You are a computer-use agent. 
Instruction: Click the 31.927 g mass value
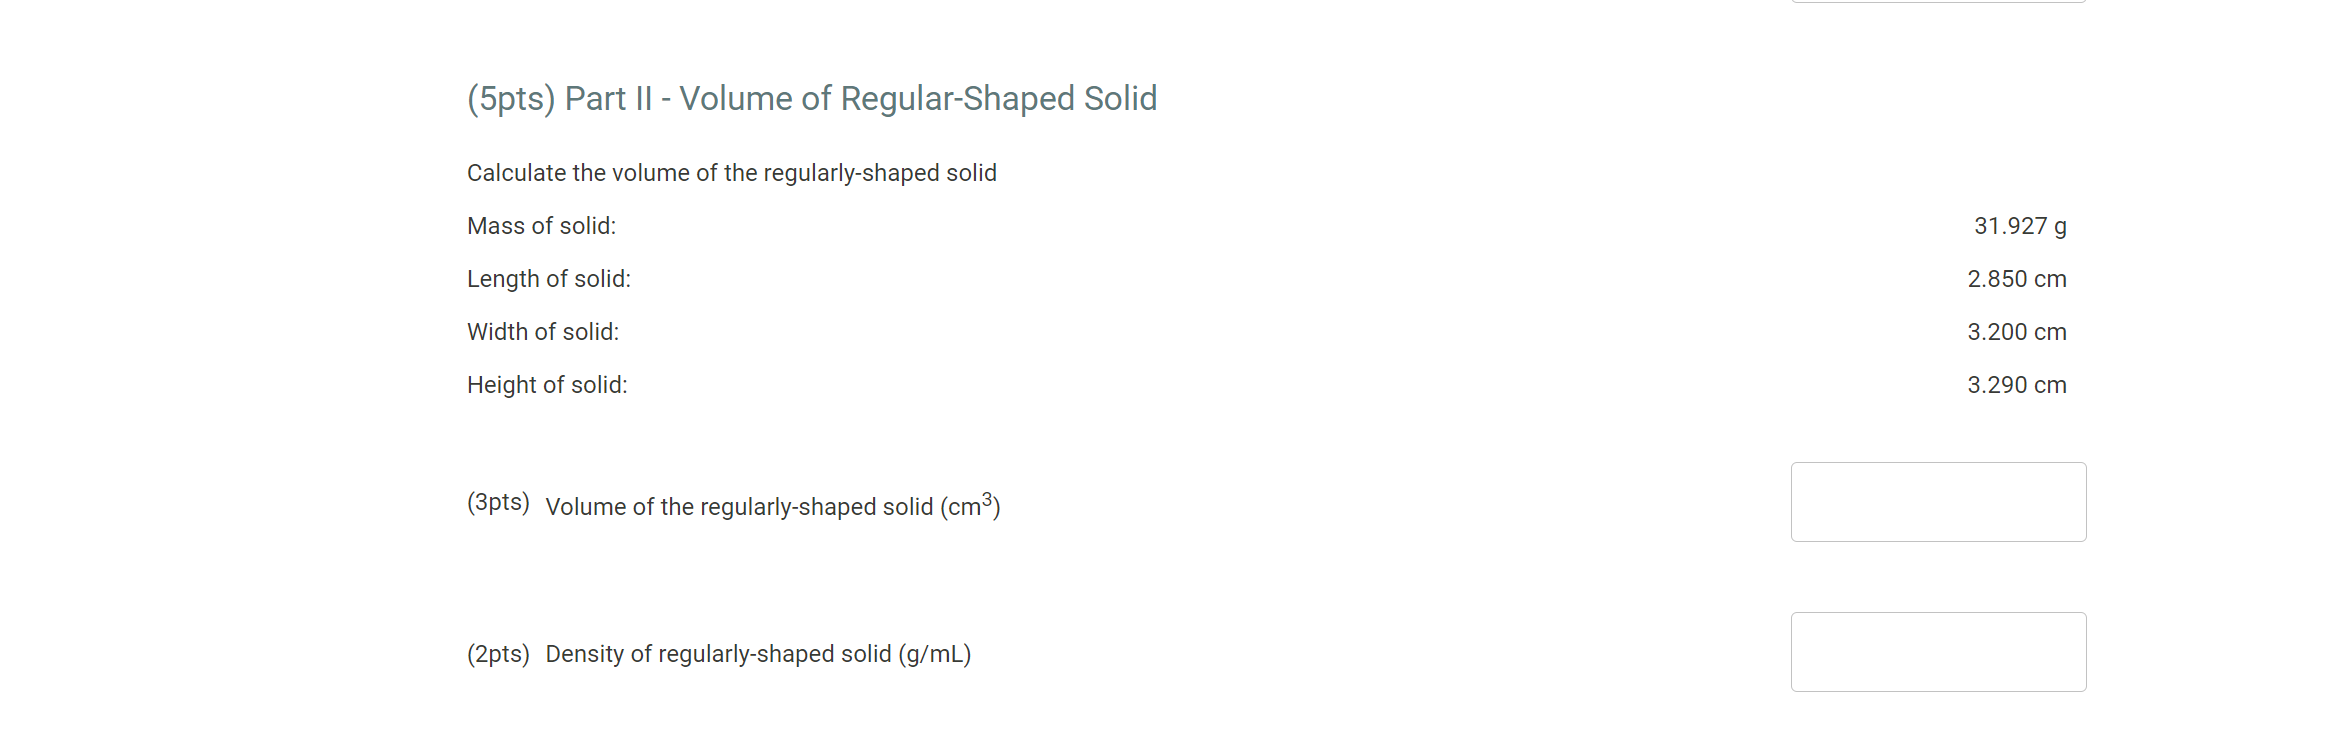2019,226
